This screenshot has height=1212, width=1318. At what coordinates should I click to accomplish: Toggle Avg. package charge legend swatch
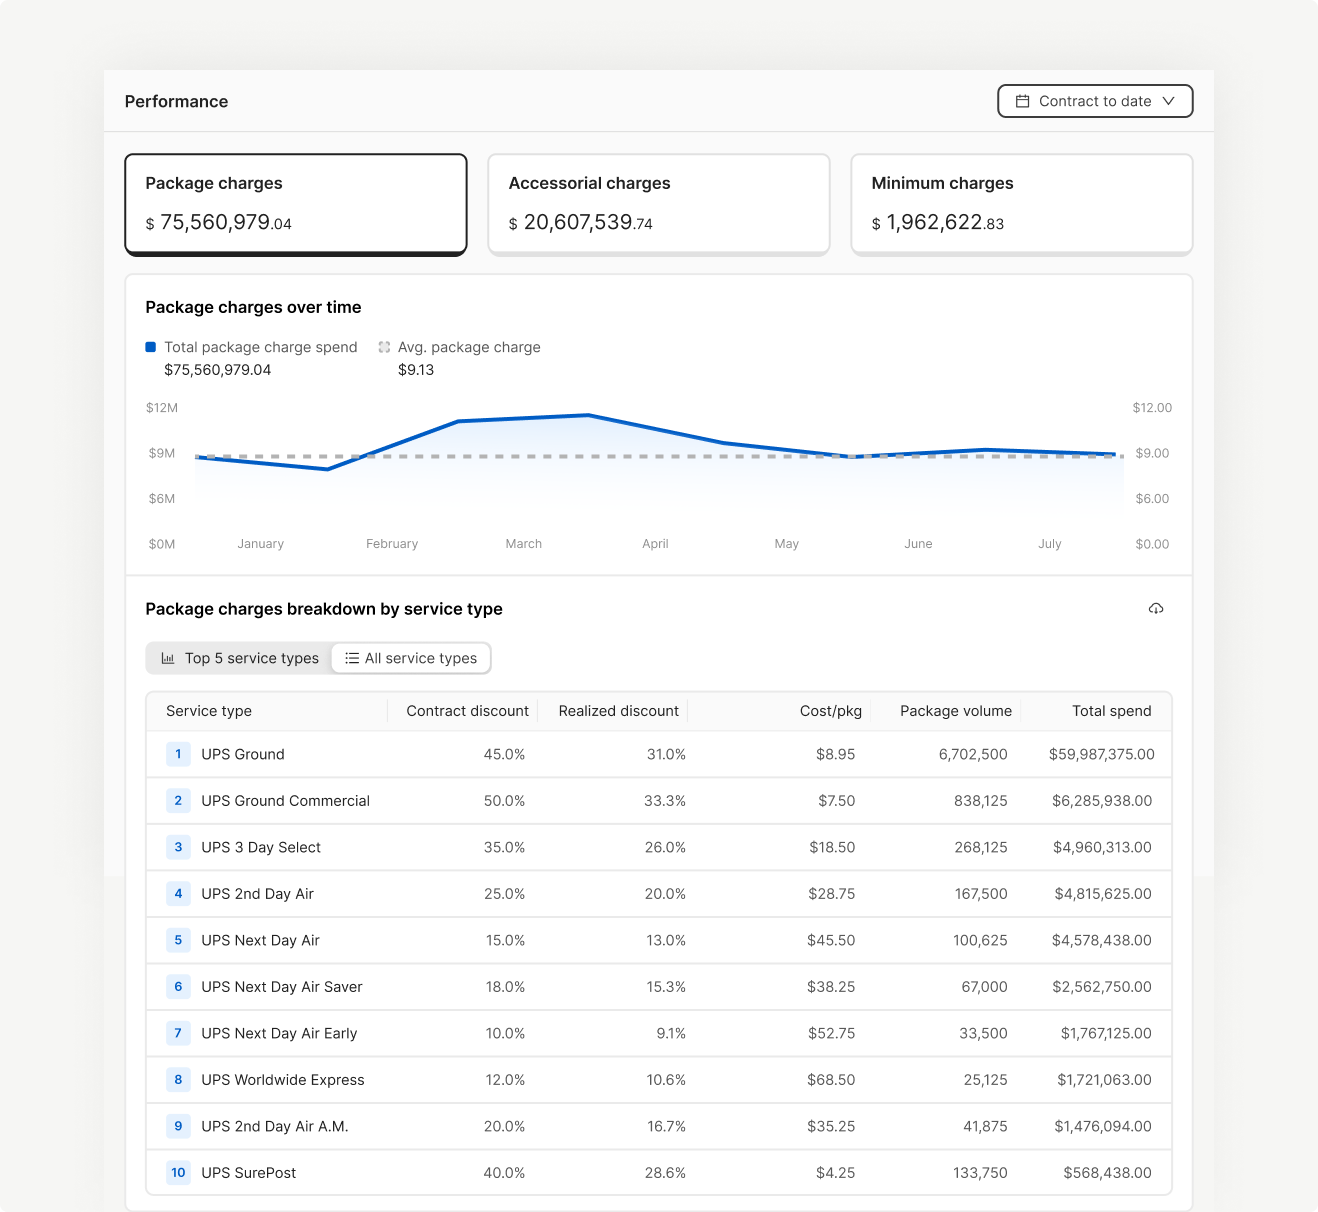click(x=384, y=347)
